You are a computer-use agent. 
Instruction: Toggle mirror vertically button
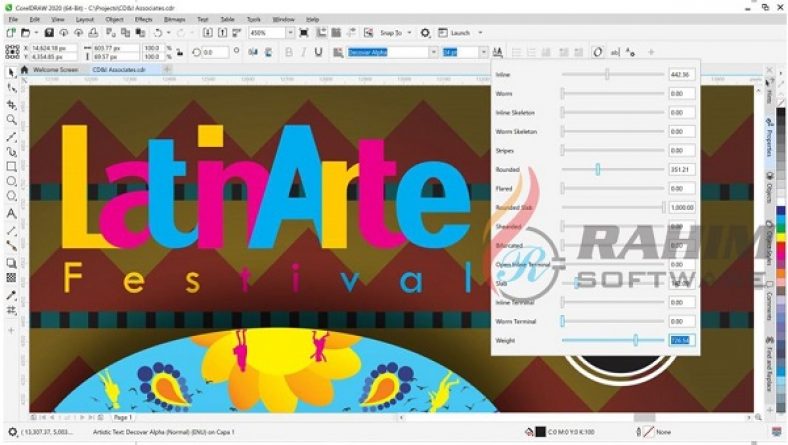pyautogui.click(x=268, y=52)
